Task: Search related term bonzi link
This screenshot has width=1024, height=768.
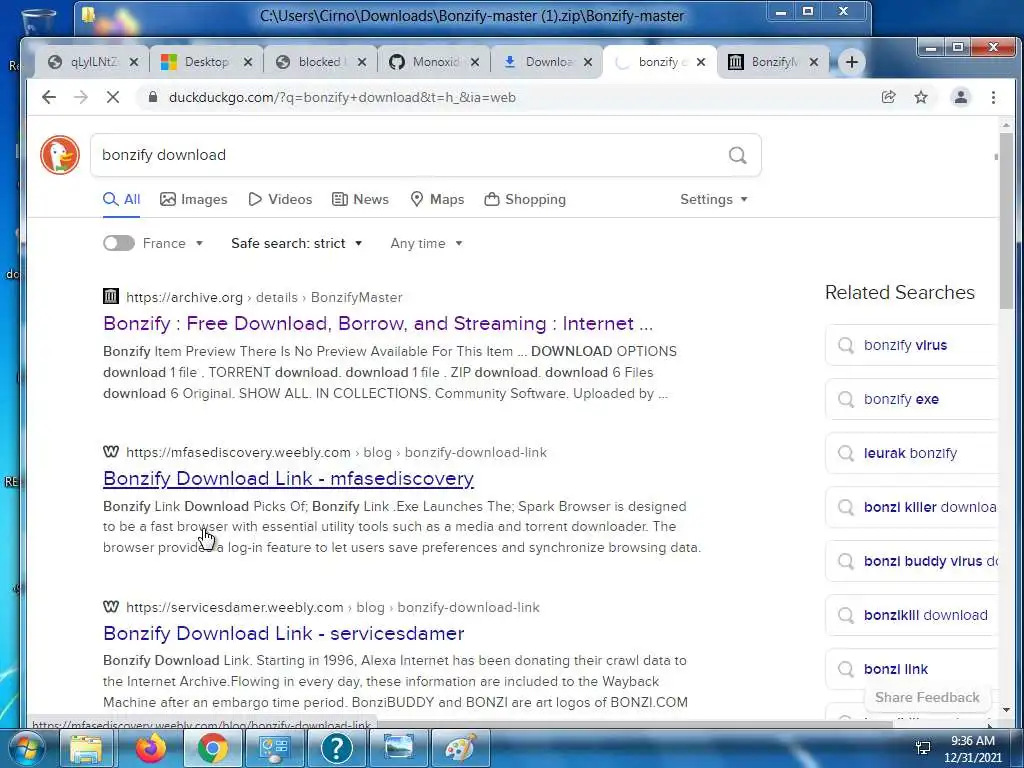Action: [x=912, y=669]
